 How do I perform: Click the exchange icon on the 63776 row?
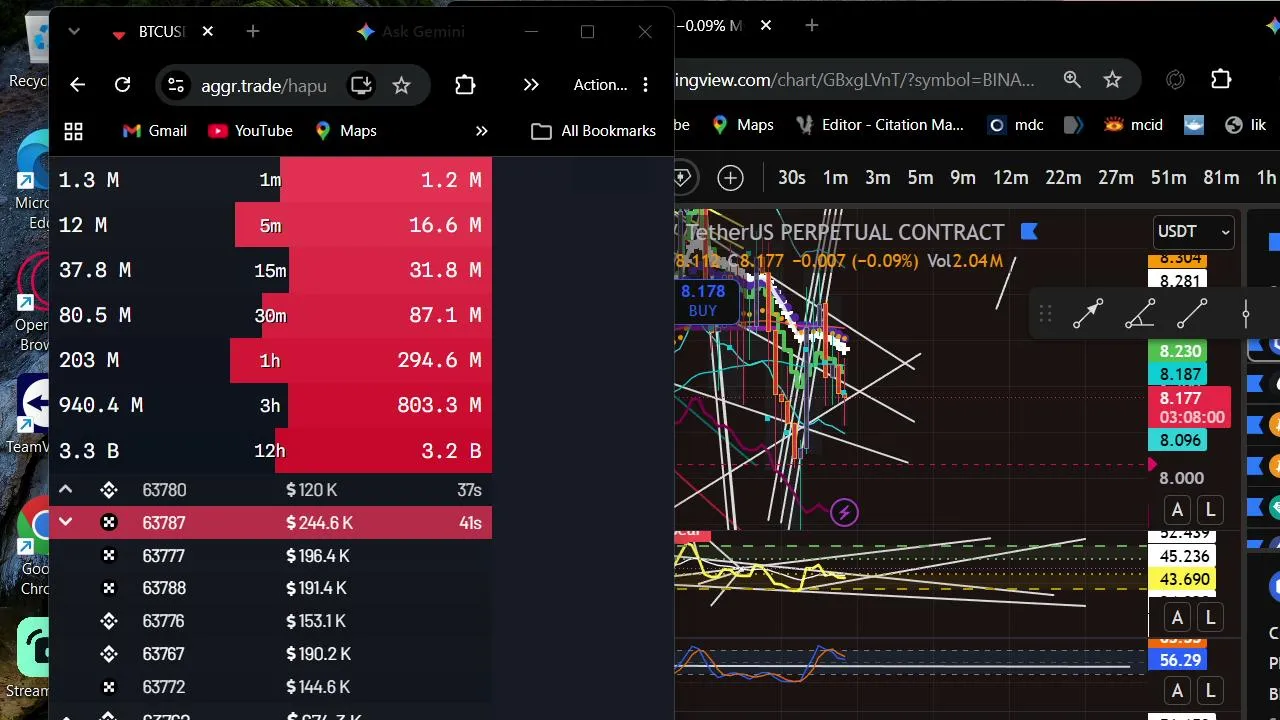point(109,621)
